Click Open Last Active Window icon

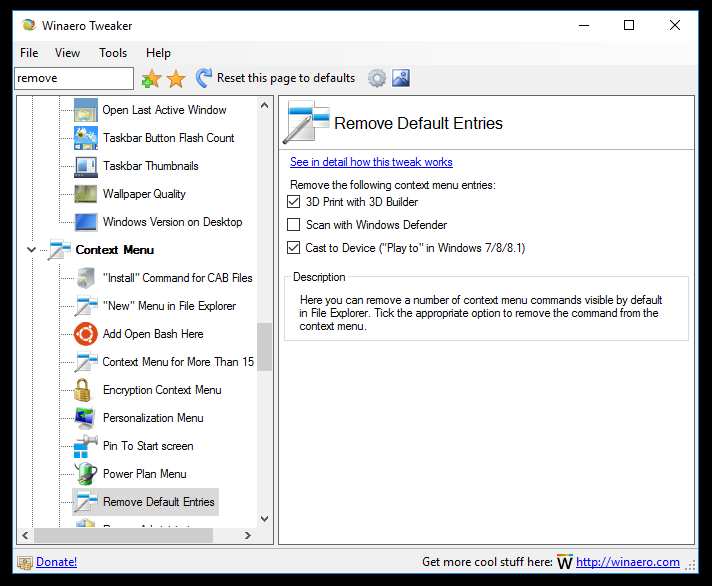[x=86, y=110]
